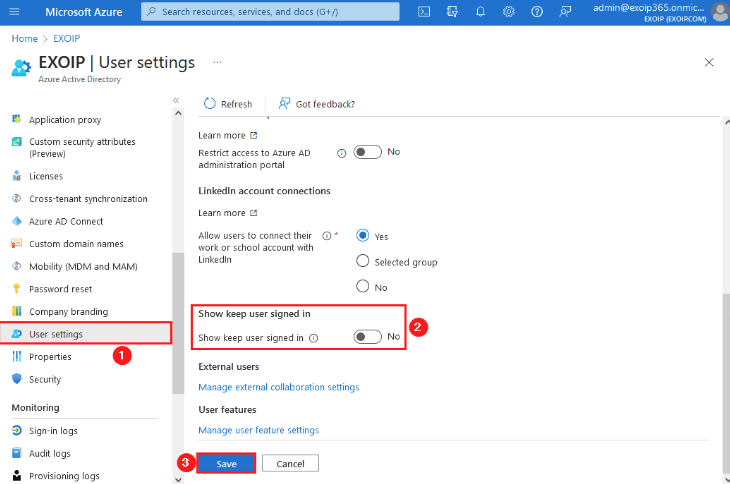The height and width of the screenshot is (484, 730).
Task: Toggle Show keep user signed in
Action: [x=367, y=336]
